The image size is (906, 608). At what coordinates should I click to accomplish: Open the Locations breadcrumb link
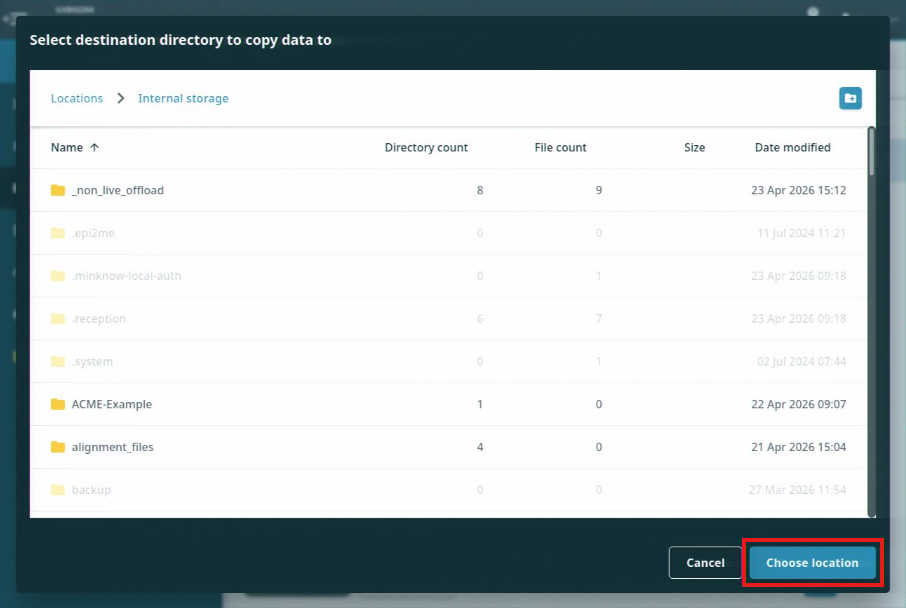76,98
